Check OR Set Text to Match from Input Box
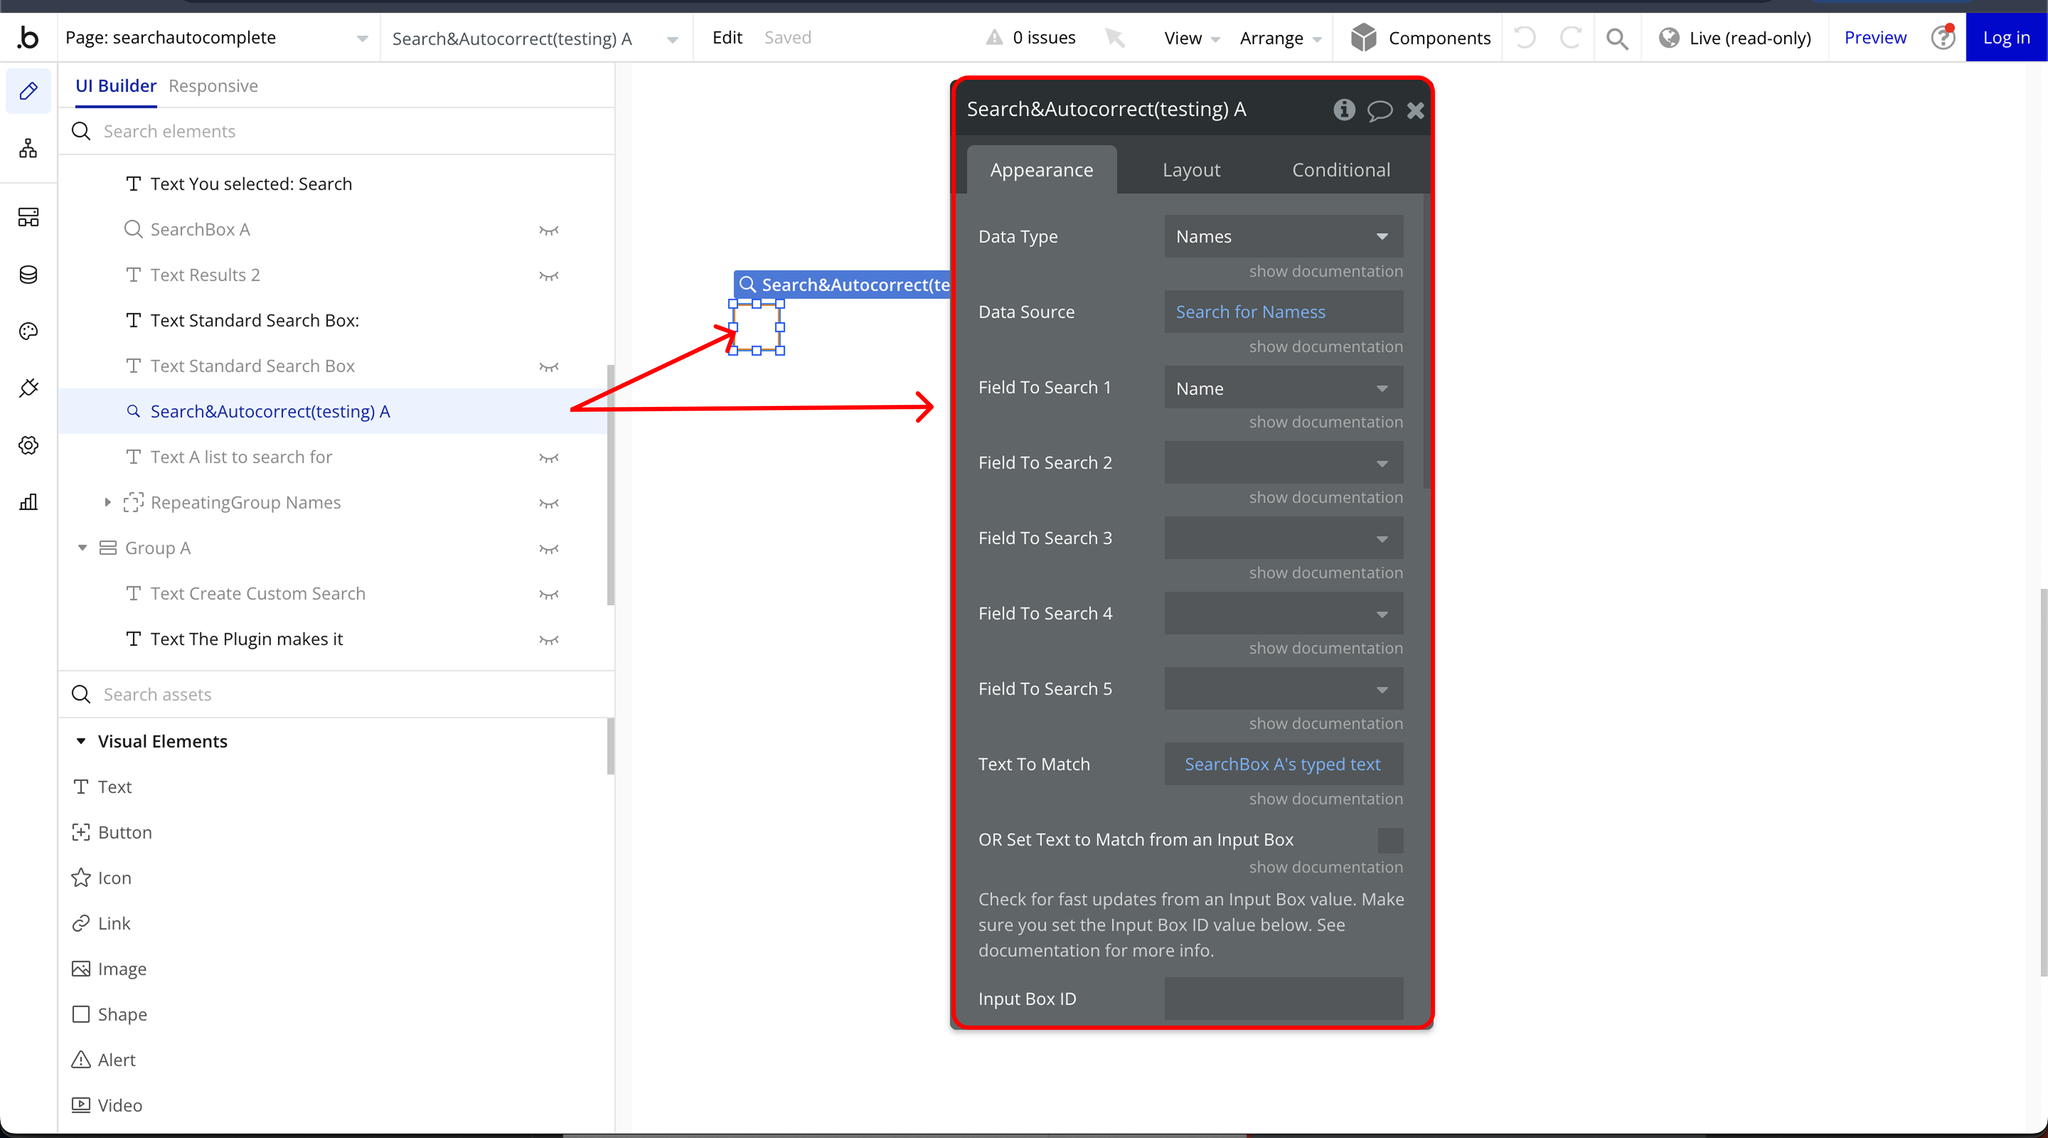Image resolution: width=2048 pixels, height=1138 pixels. tap(1390, 840)
